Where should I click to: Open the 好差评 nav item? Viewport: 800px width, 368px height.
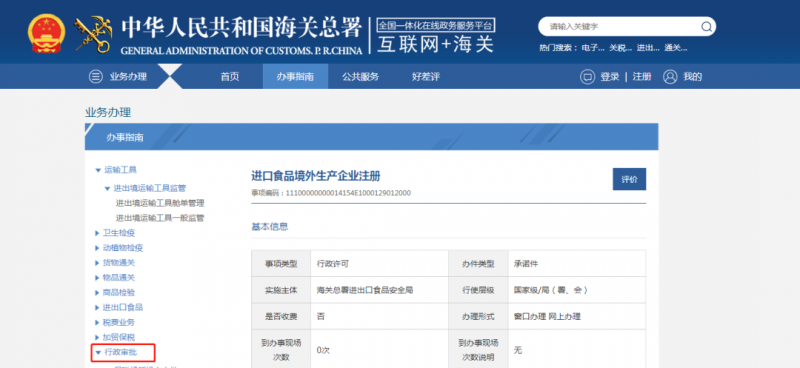point(426,77)
